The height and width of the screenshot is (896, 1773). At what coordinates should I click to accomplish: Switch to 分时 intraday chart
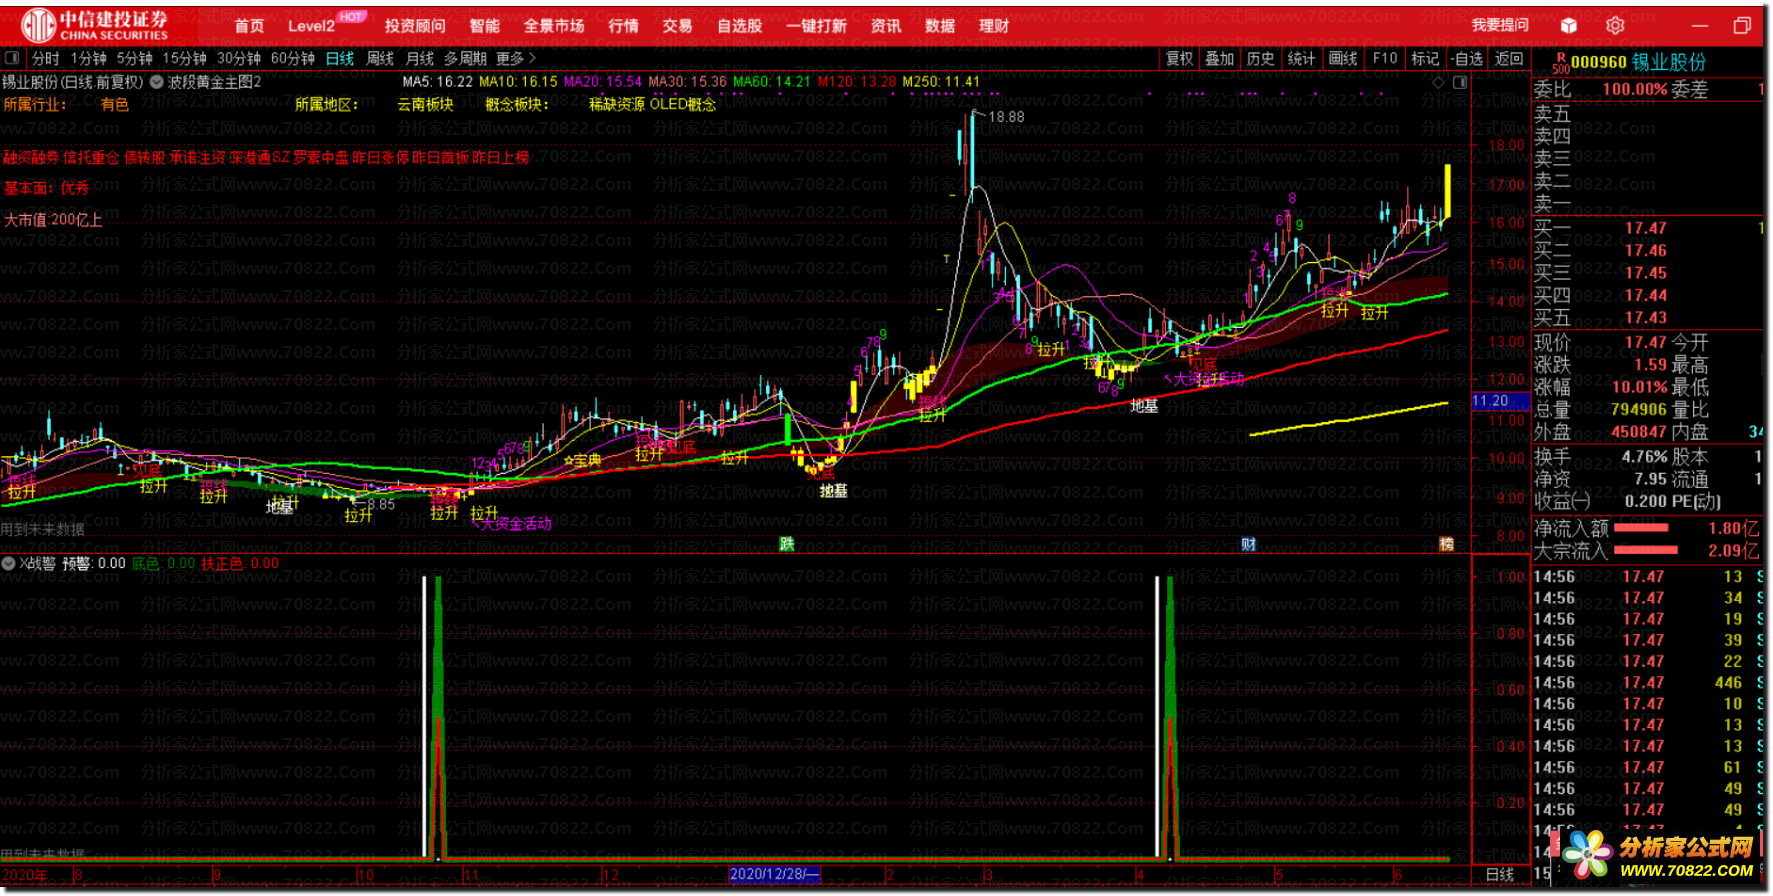46,58
